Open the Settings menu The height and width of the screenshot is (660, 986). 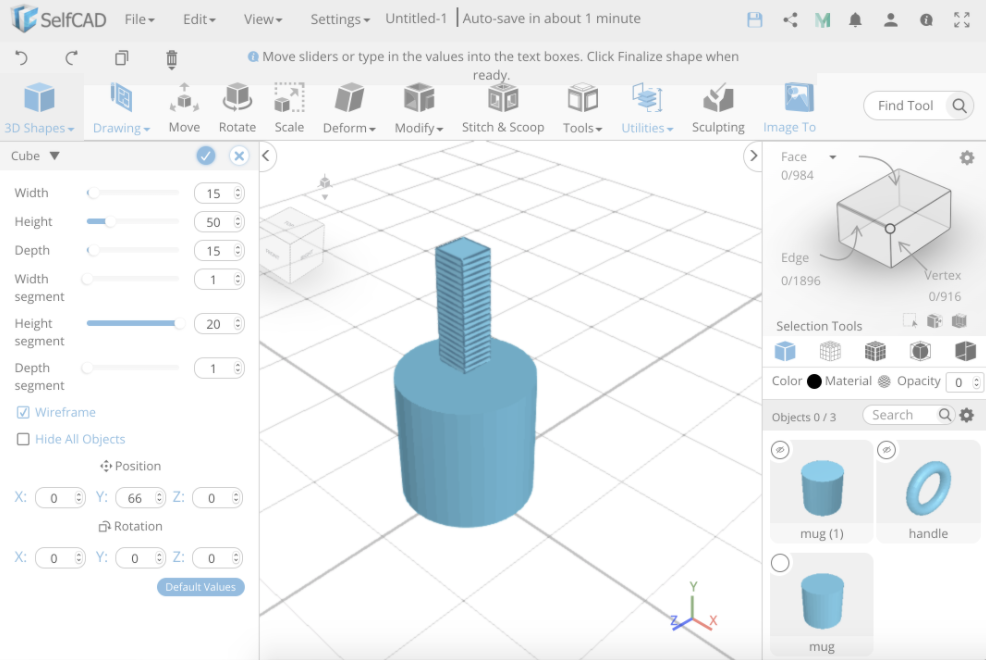click(x=338, y=18)
